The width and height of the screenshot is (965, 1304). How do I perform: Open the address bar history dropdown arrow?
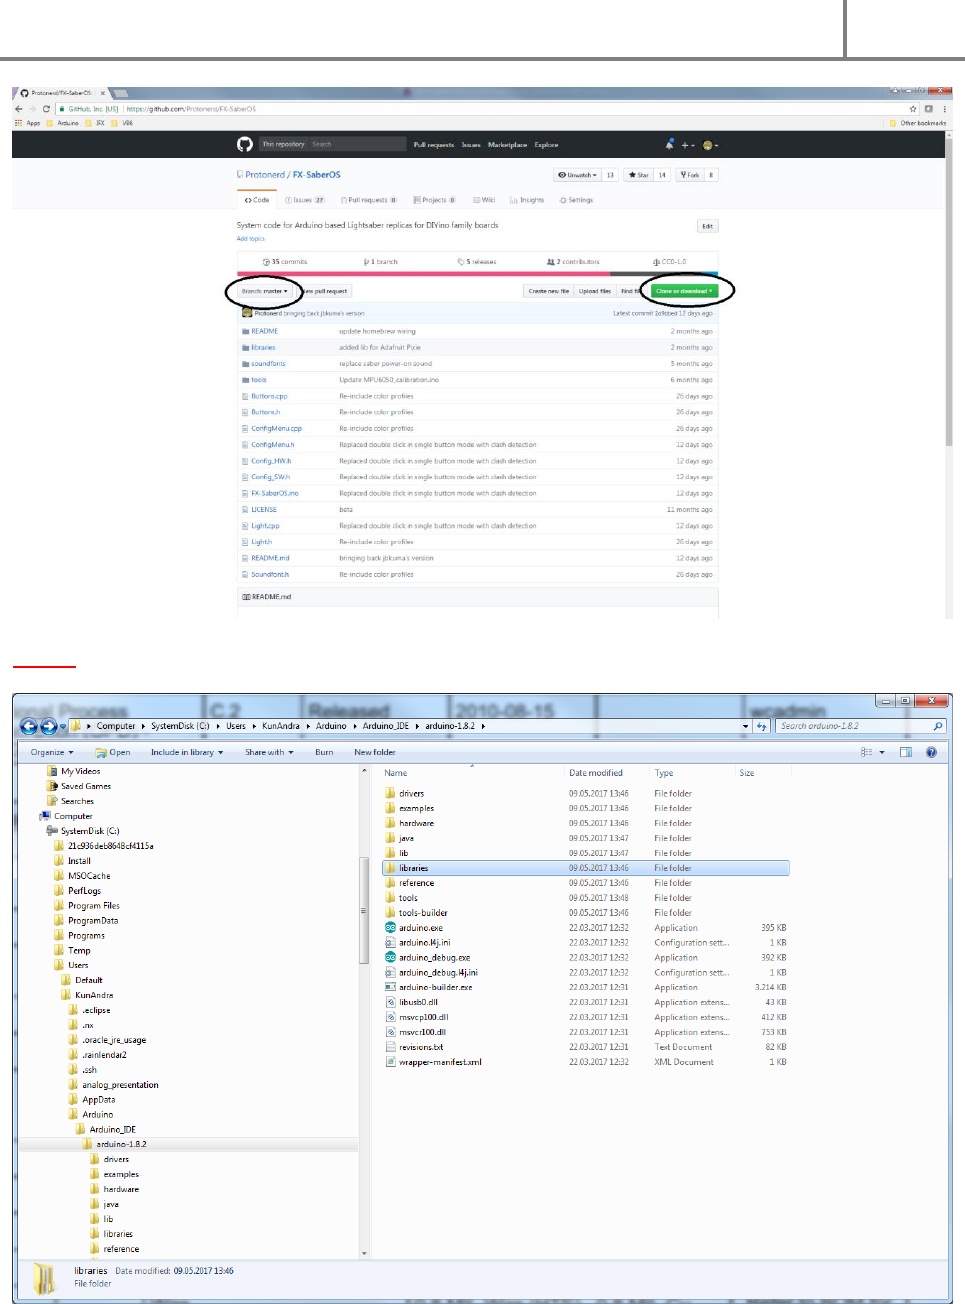pos(745,726)
